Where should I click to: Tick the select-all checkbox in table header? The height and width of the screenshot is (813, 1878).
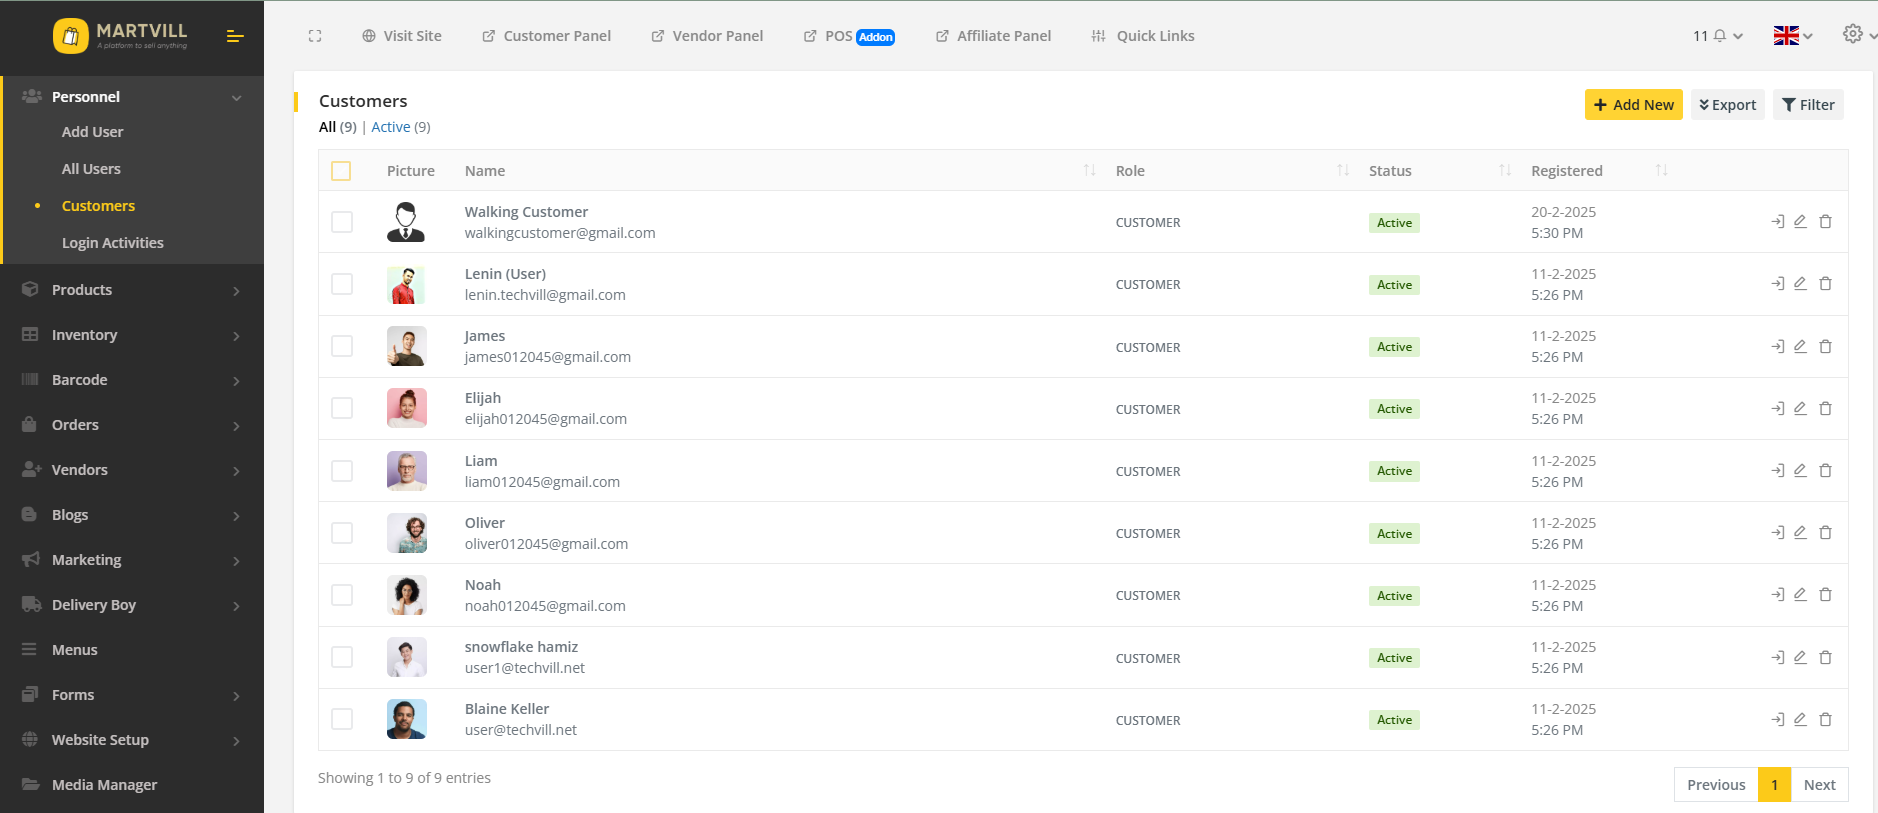pyautogui.click(x=341, y=171)
